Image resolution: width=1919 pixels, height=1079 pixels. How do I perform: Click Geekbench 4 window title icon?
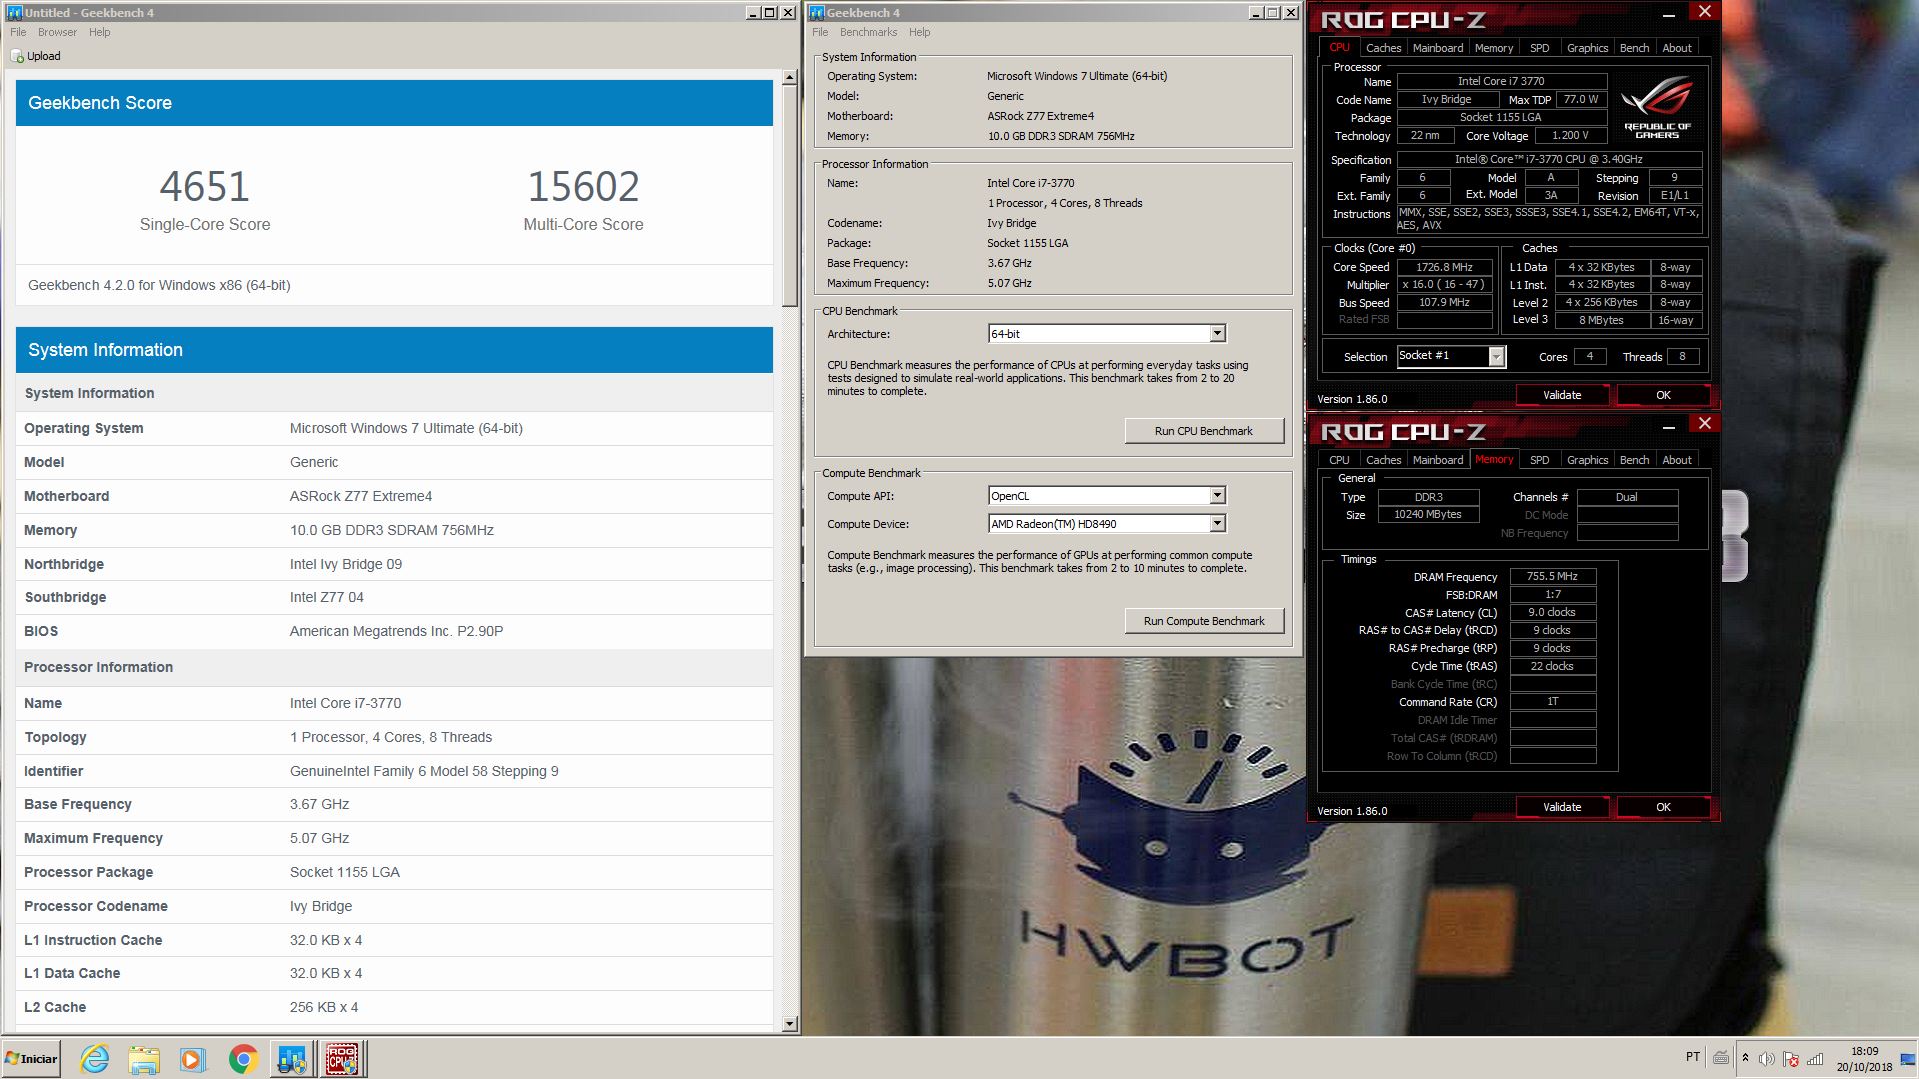816,12
